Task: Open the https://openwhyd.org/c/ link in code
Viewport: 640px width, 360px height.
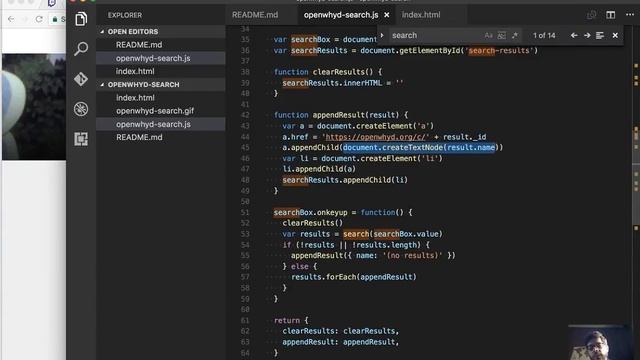Action: coord(377,137)
